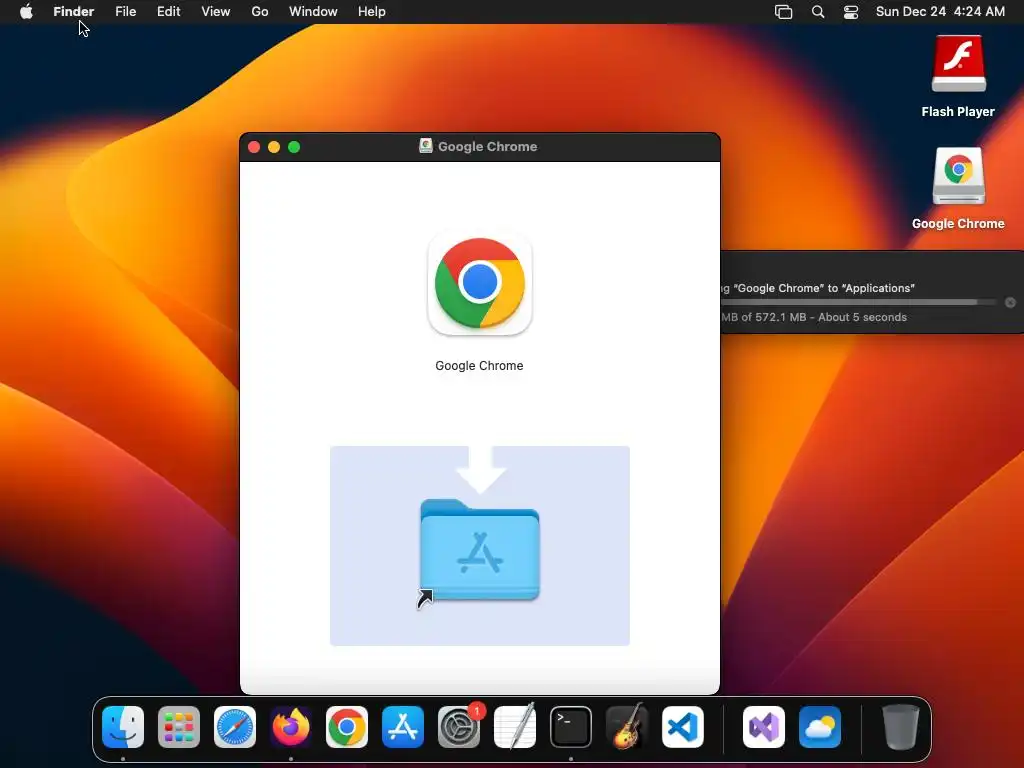The image size is (1024, 768).
Task: Cancel the copy to Applications
Action: click(x=1010, y=302)
